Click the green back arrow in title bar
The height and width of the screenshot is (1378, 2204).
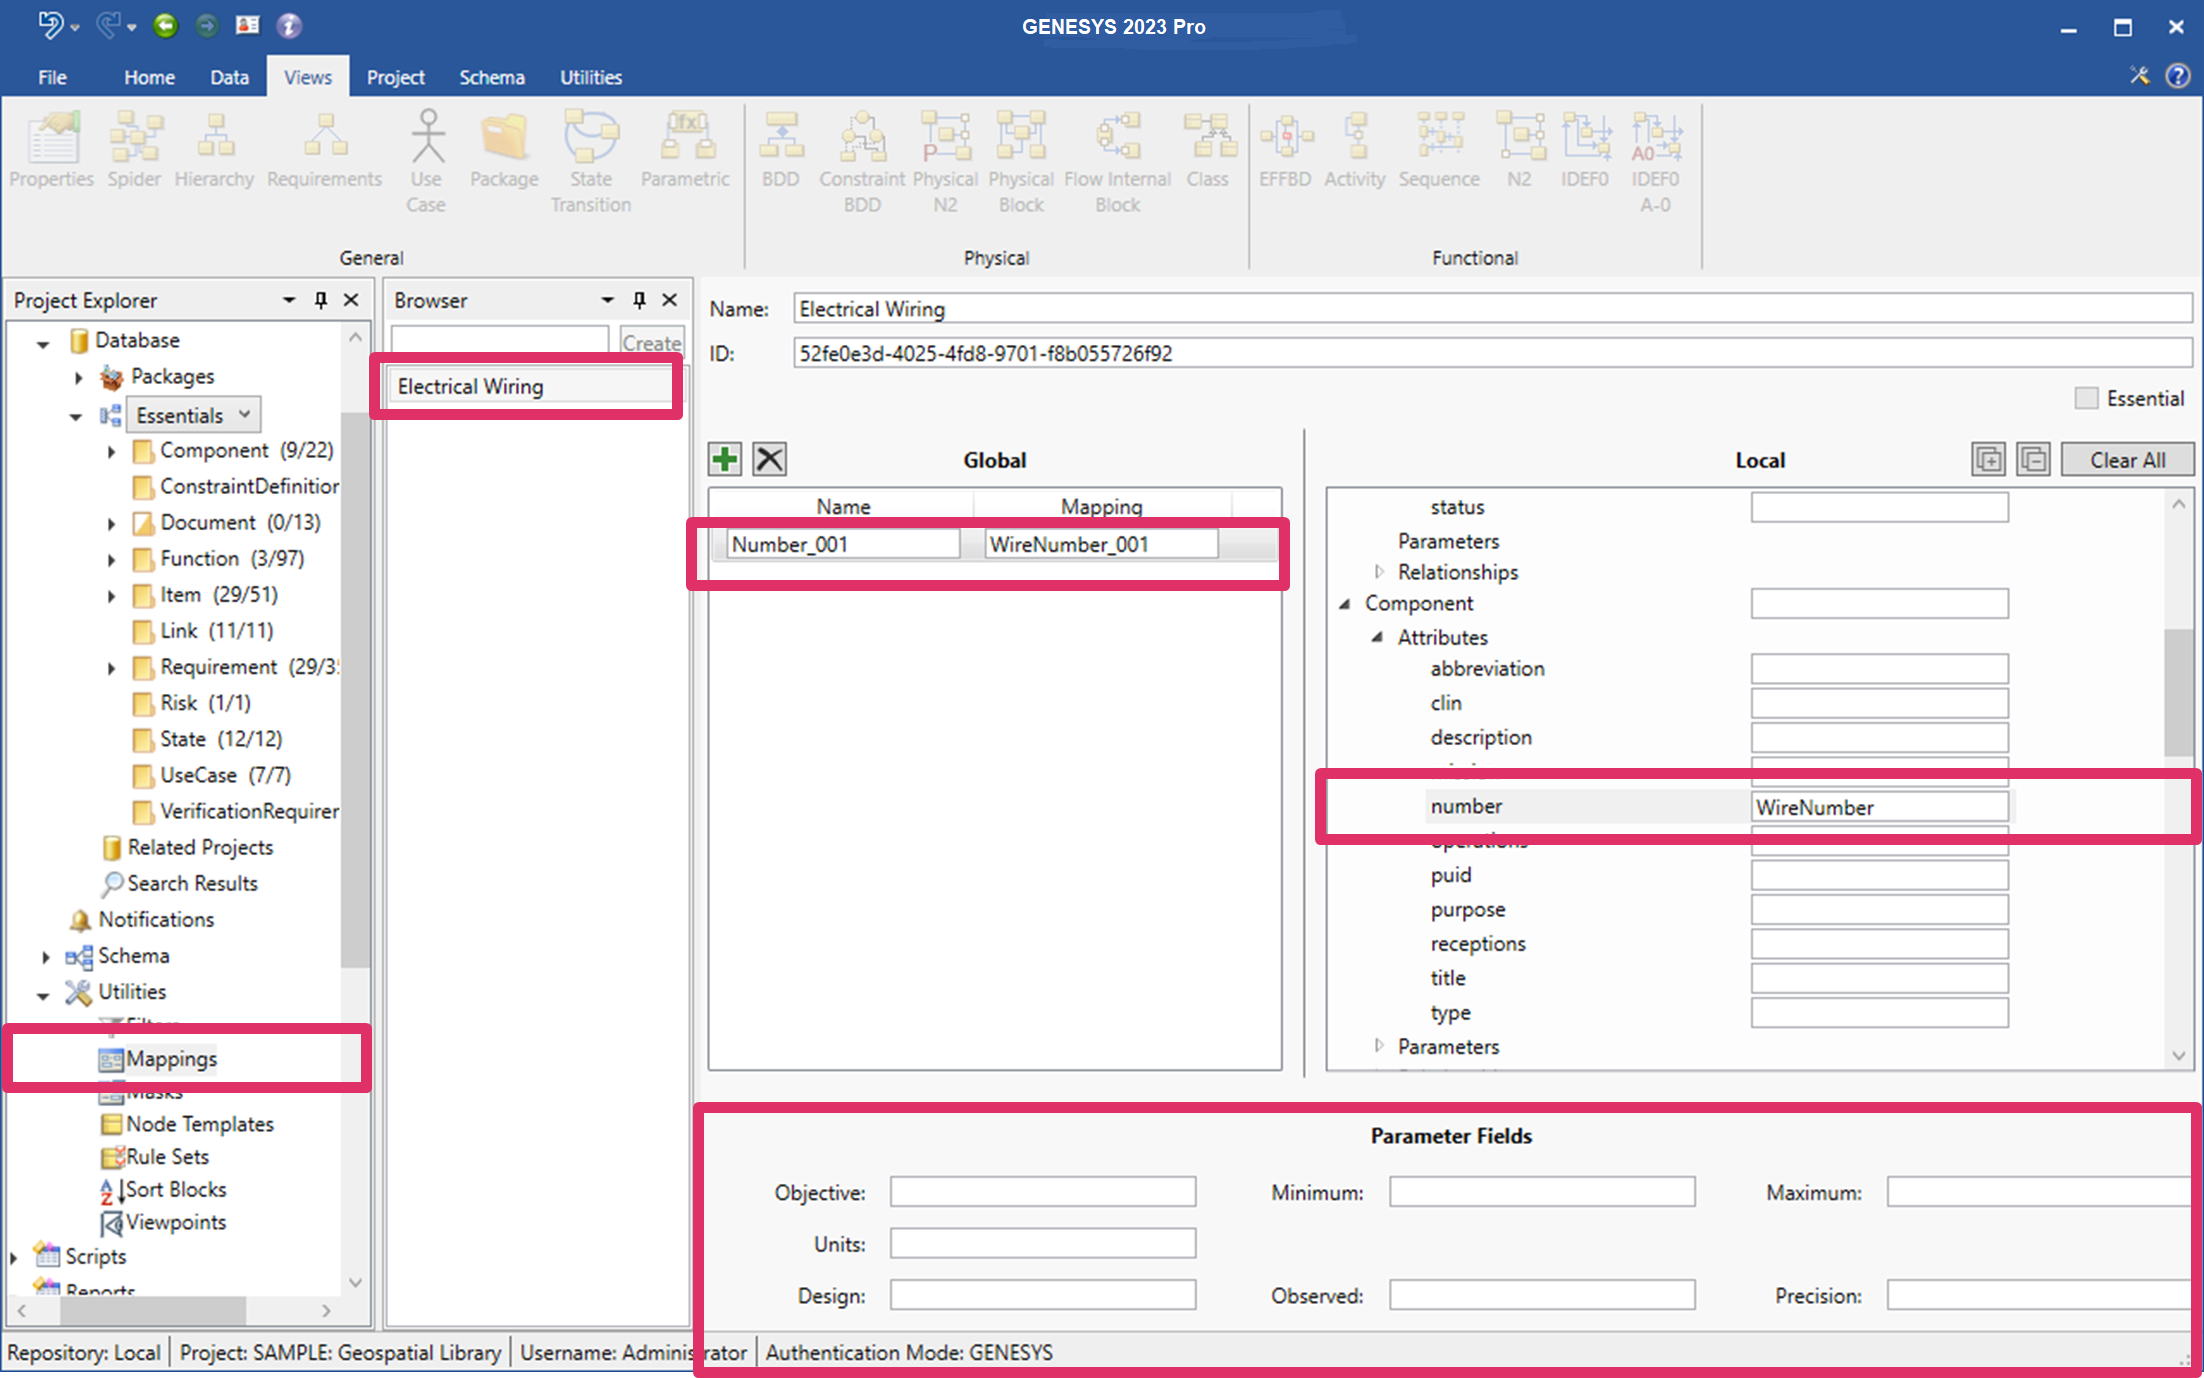click(x=166, y=25)
